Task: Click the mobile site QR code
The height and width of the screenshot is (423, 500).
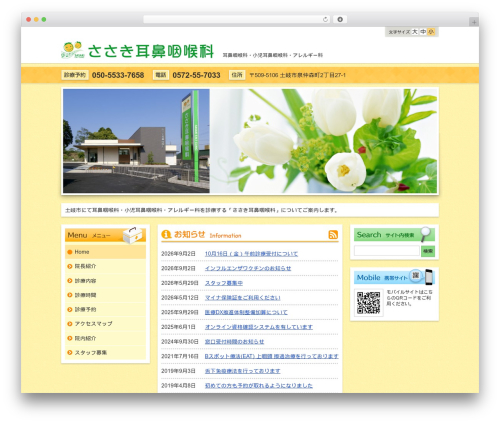Action: click(x=368, y=303)
